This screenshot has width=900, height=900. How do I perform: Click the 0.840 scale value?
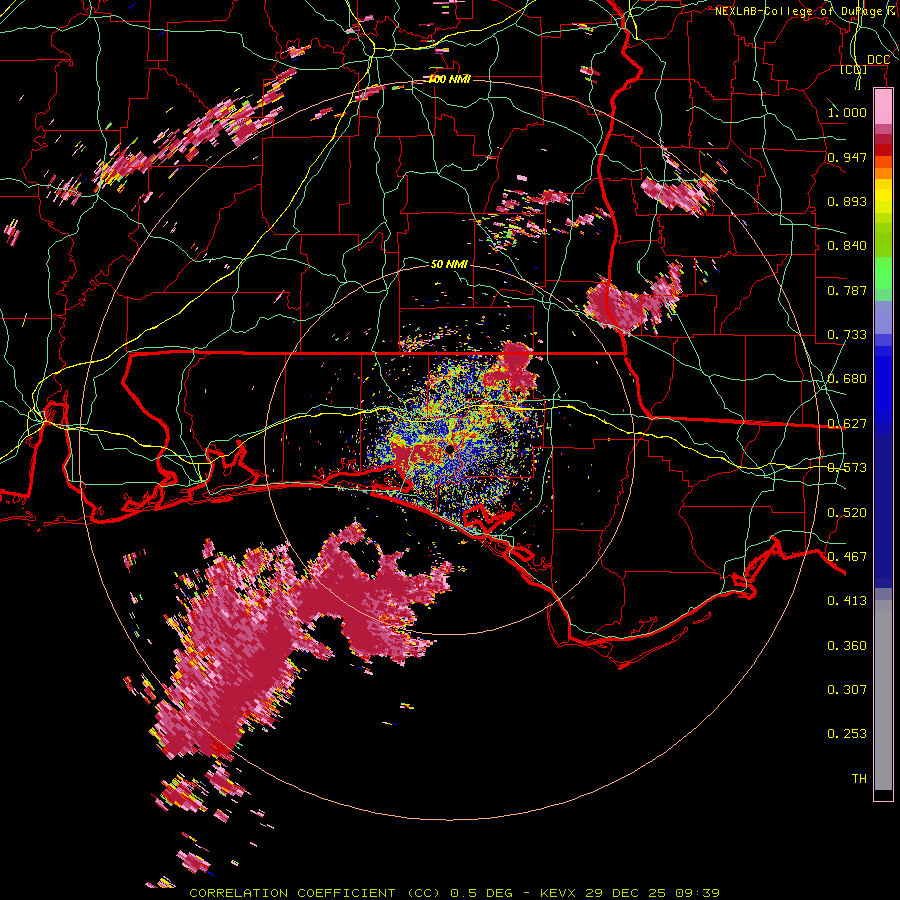point(847,245)
